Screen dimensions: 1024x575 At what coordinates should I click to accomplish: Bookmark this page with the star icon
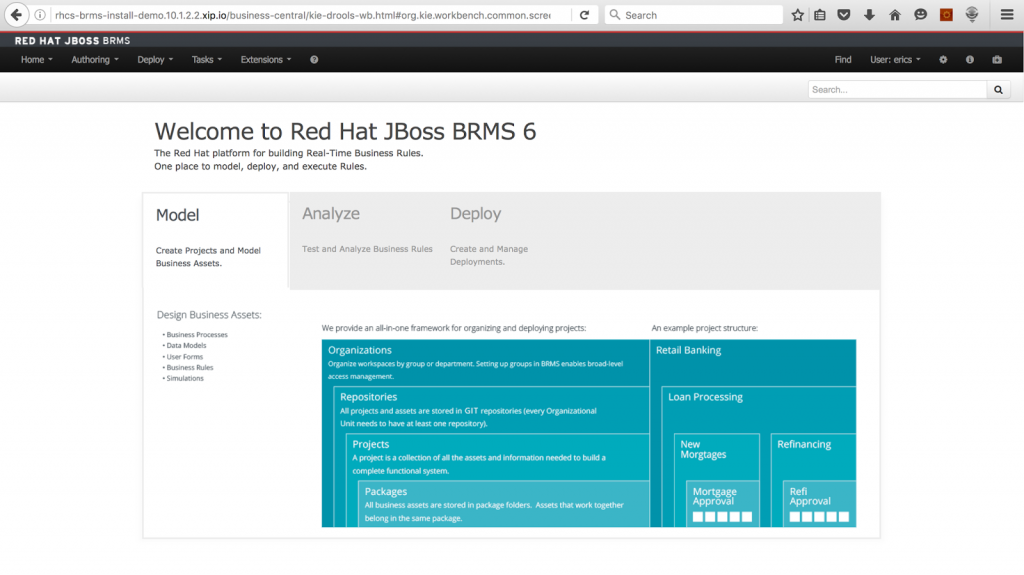coord(797,15)
